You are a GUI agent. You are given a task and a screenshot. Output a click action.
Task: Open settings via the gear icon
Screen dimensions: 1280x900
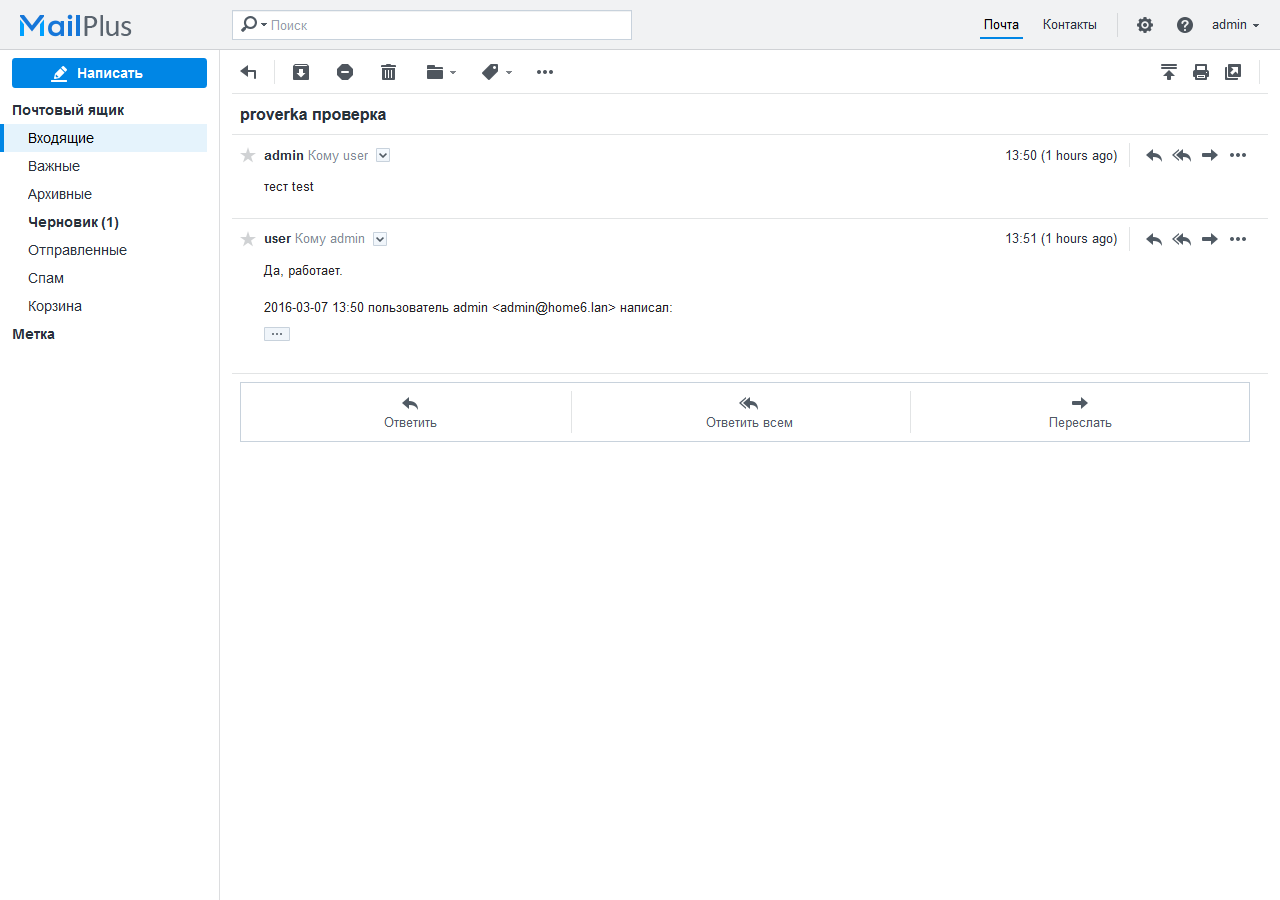pos(1145,25)
